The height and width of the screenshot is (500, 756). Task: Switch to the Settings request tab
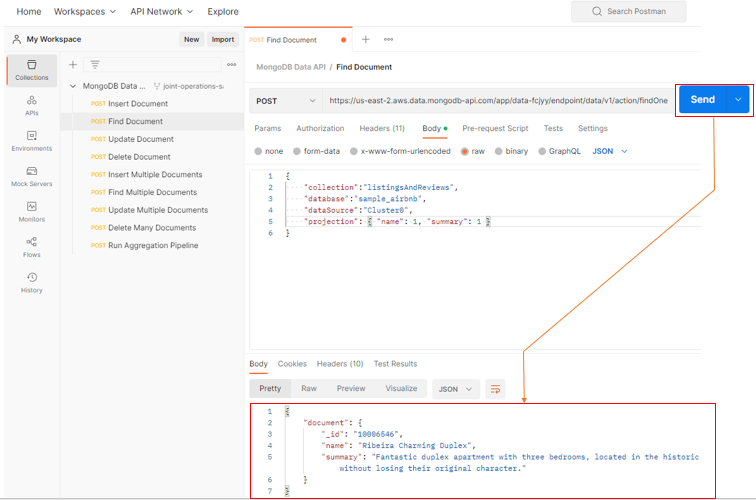(593, 129)
